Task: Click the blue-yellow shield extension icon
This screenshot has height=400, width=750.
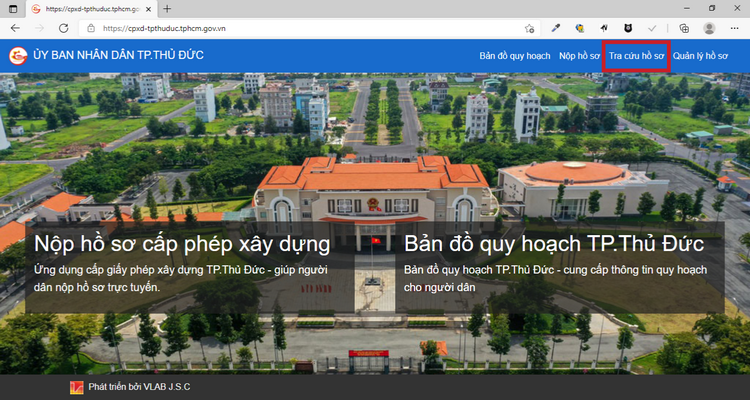Action: pyautogui.click(x=580, y=28)
